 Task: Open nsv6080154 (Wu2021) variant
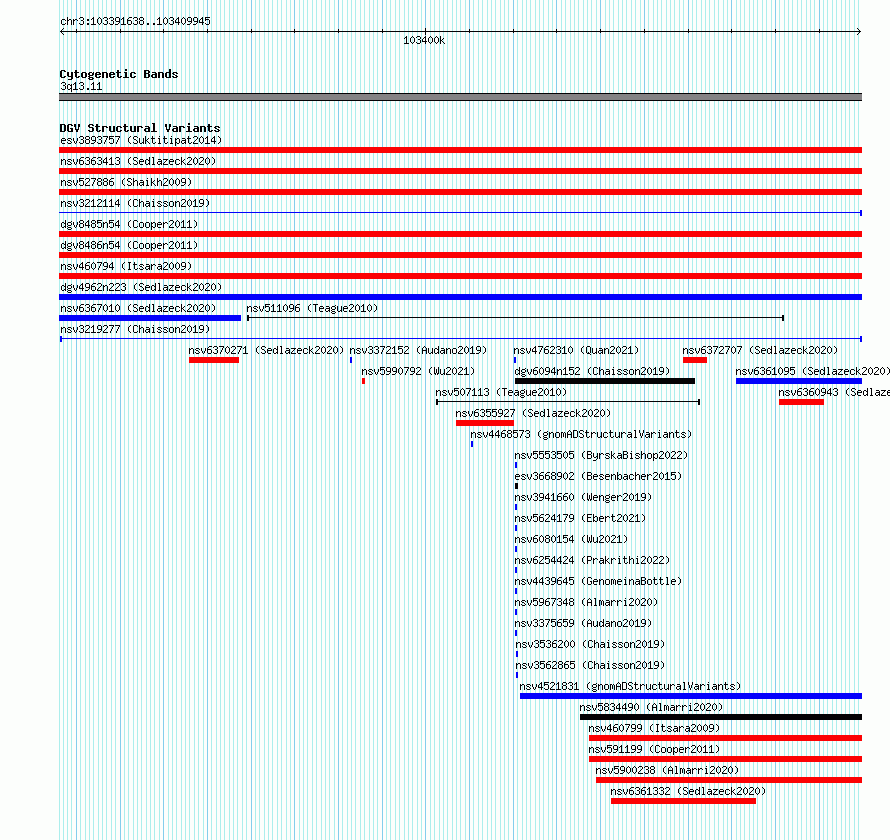pyautogui.click(x=571, y=539)
